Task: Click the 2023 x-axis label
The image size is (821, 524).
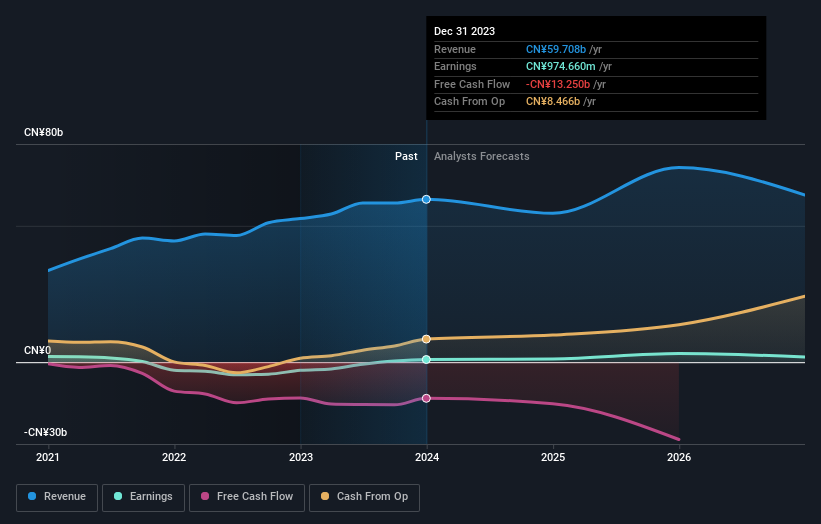Action: (301, 458)
